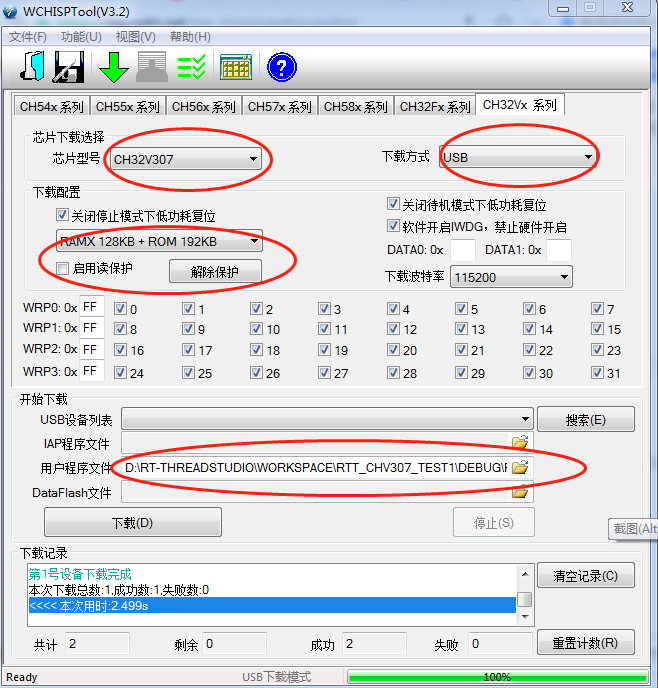
Task: Open the 功能(U) menu
Action: click(x=81, y=37)
